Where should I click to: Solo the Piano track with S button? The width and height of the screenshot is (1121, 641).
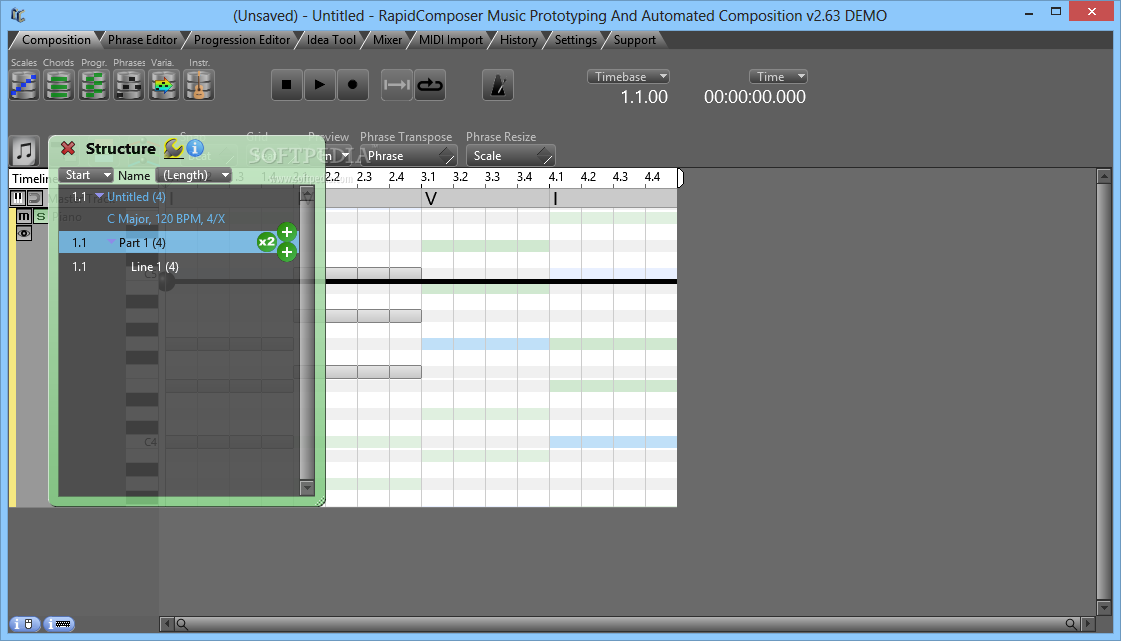41,216
